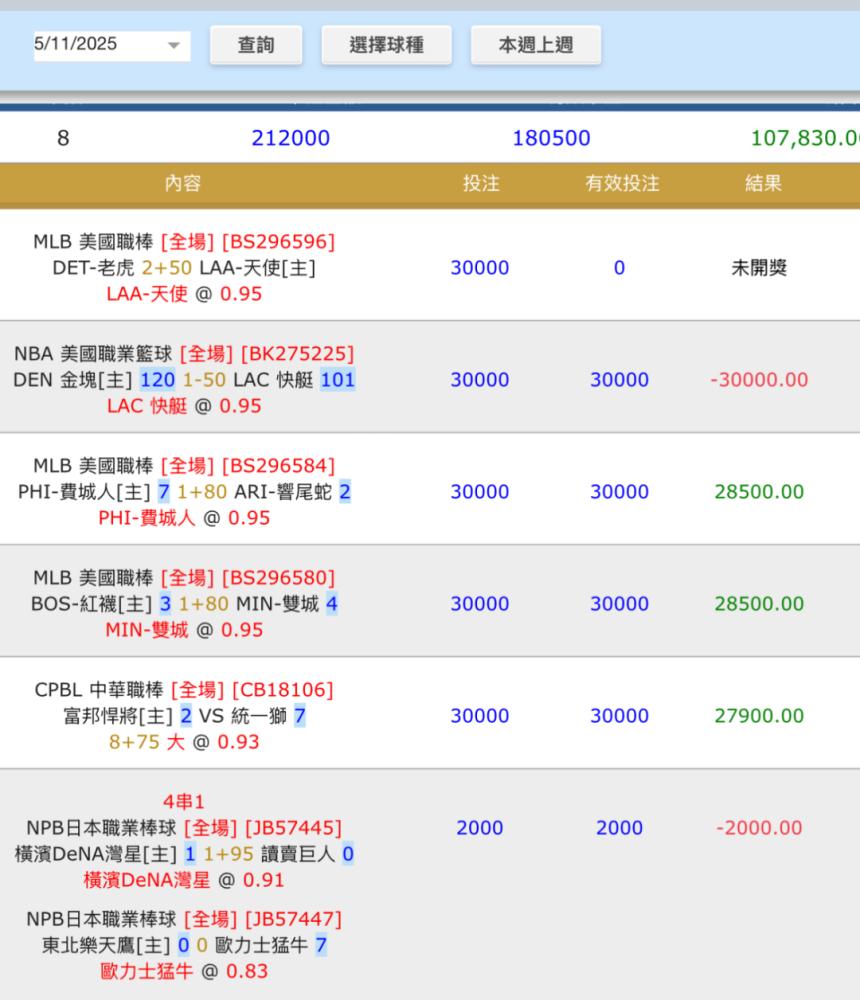860x1000 pixels.
Task: Click the valid bet 2000 in the 4串1 row
Action: 619,828
